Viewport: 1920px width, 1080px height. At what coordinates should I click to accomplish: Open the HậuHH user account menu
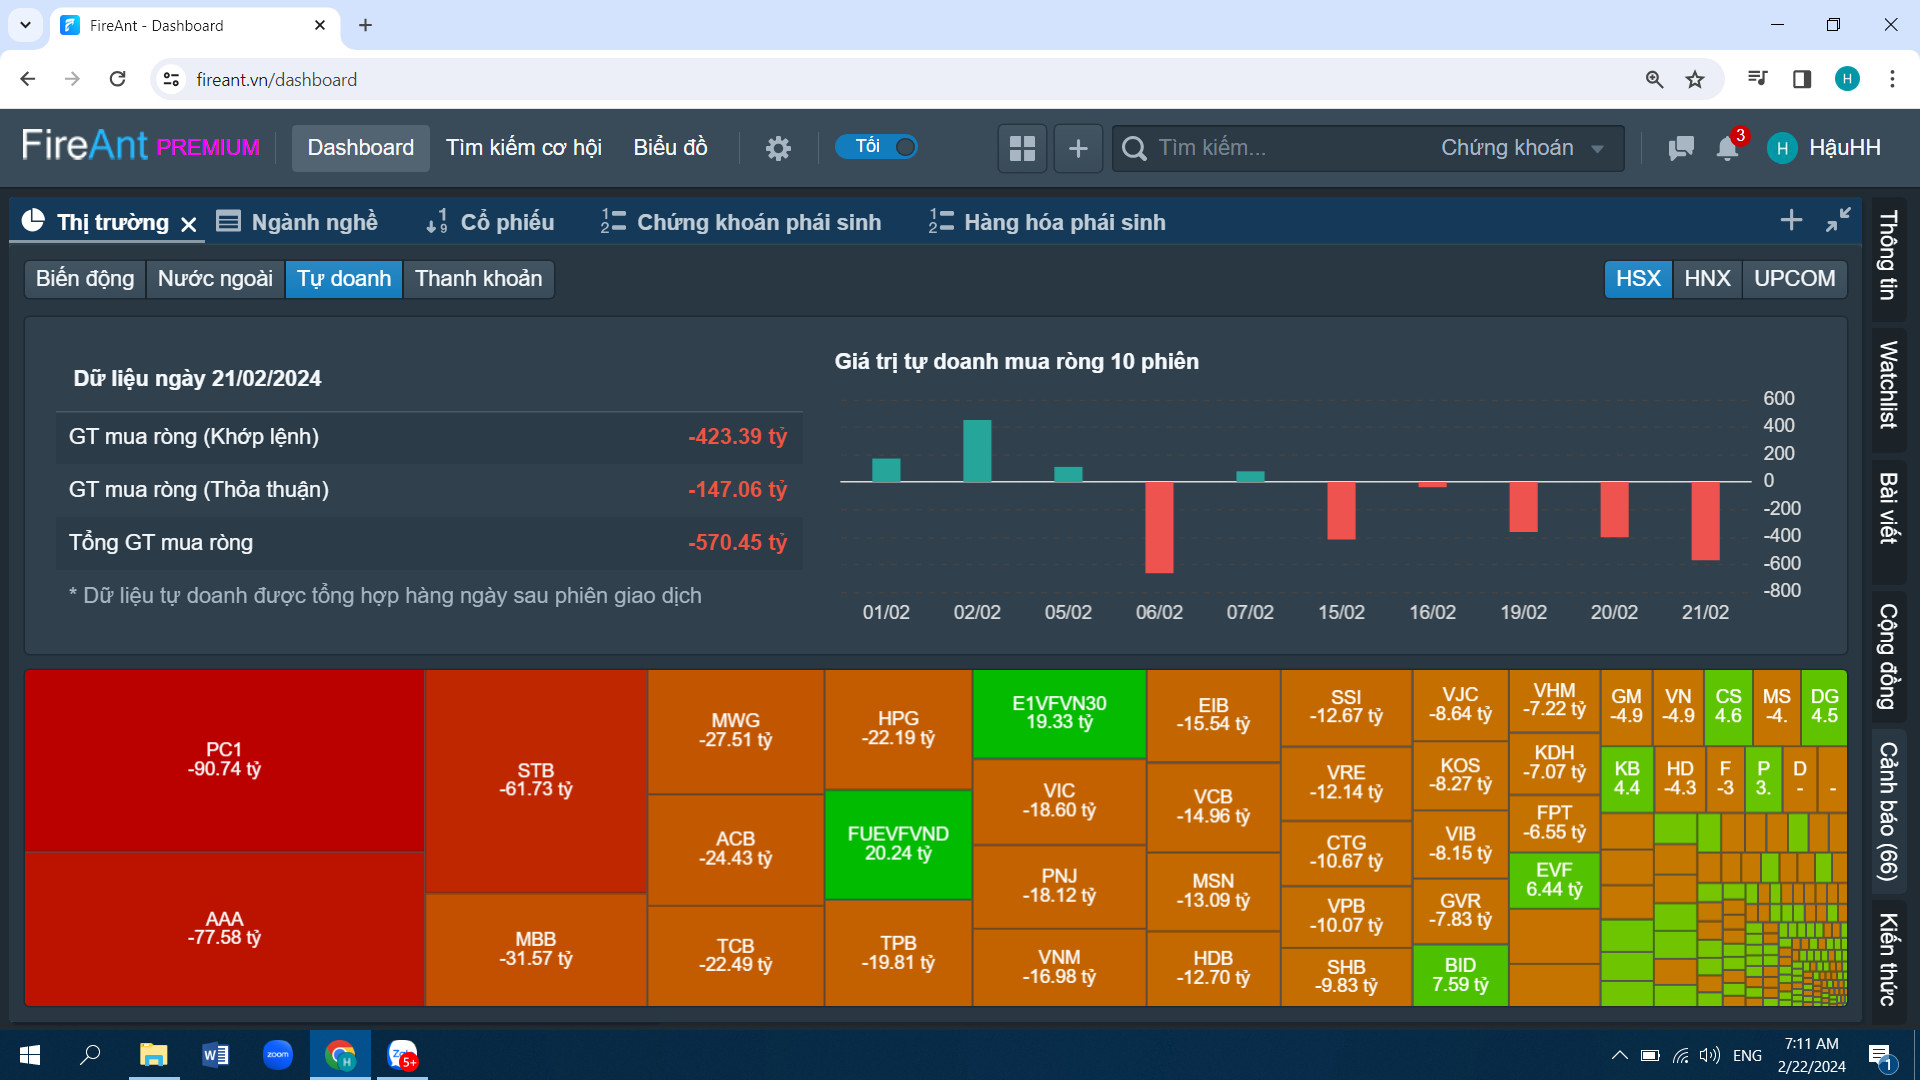point(1824,148)
